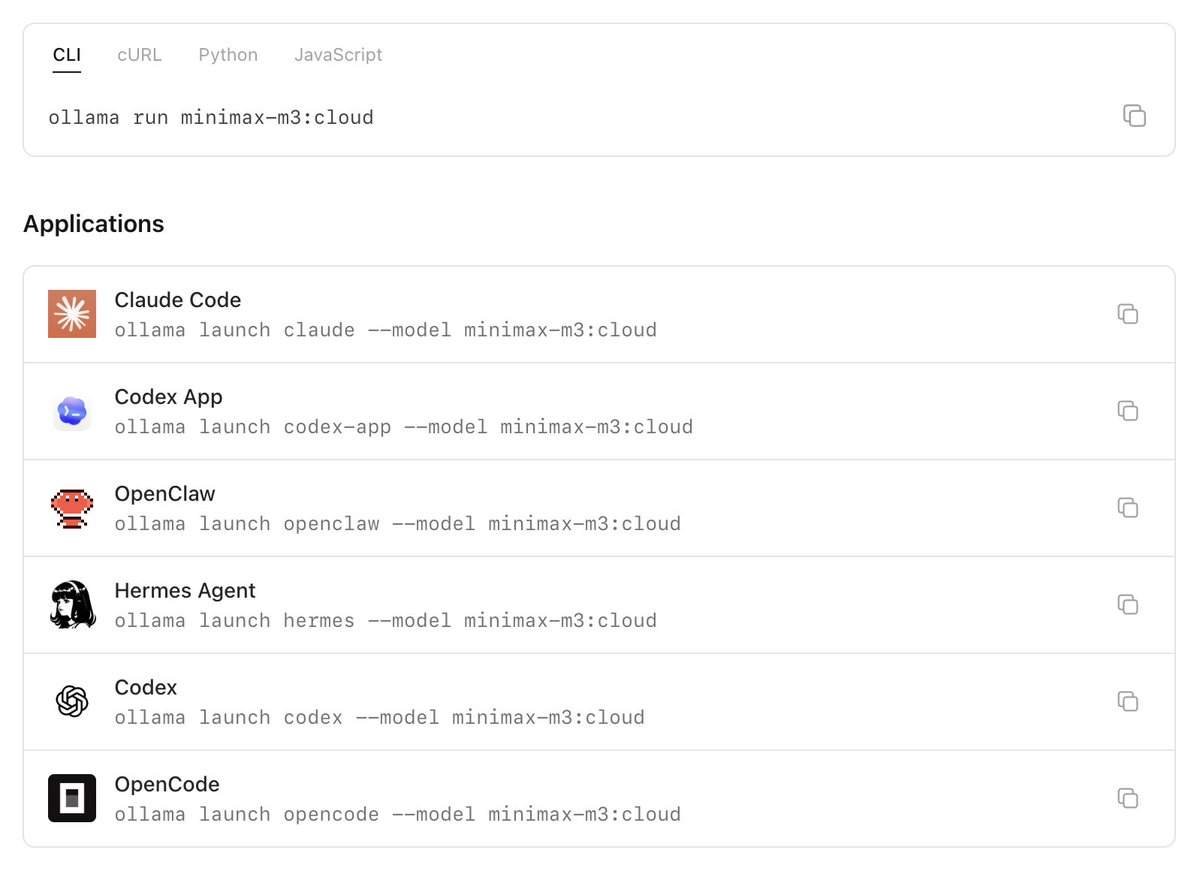
Task: Copy the Codex App launch command
Action: click(x=1128, y=411)
